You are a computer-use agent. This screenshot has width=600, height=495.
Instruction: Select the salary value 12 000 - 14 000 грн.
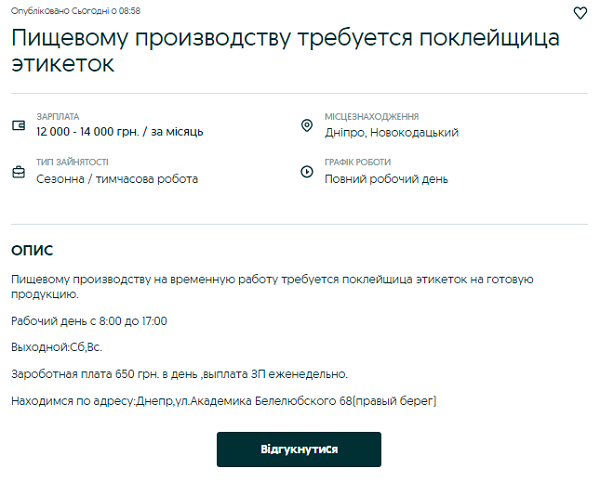click(120, 132)
